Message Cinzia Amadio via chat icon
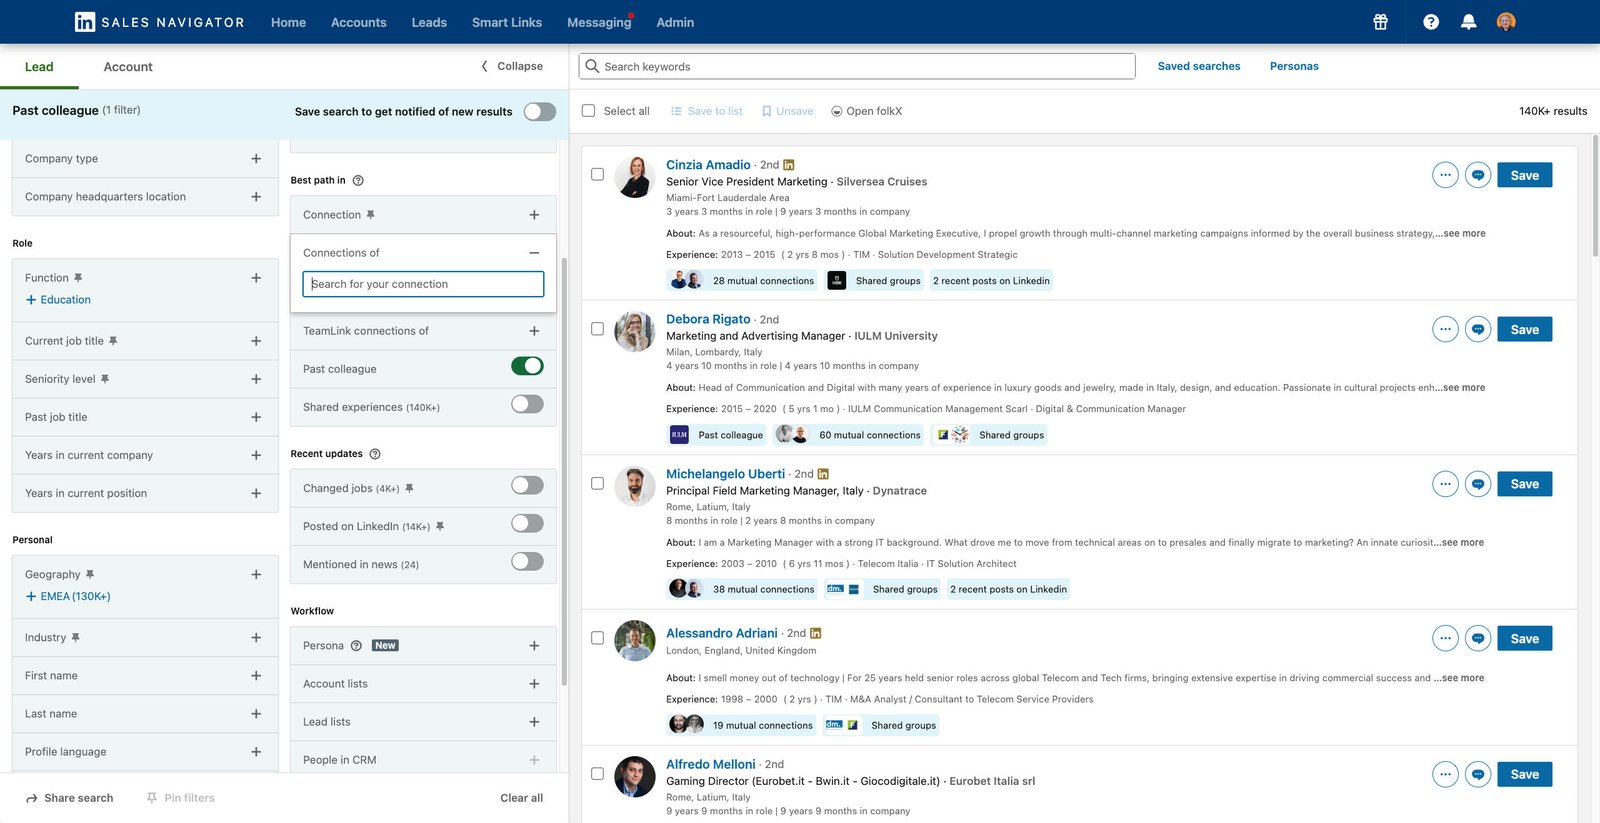 [x=1478, y=175]
